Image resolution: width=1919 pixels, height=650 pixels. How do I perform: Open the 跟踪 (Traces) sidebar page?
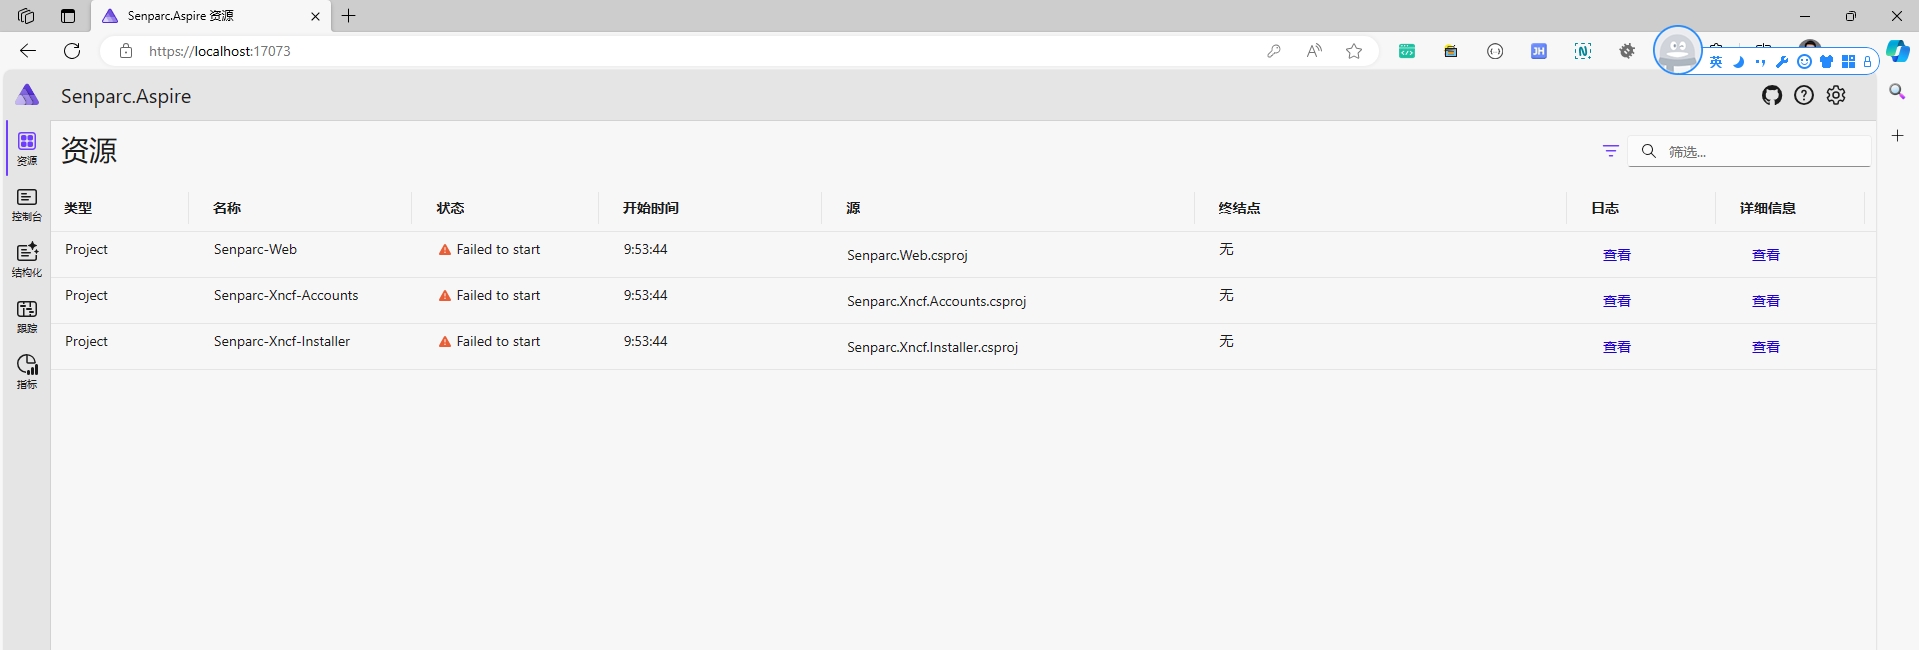pyautogui.click(x=27, y=316)
